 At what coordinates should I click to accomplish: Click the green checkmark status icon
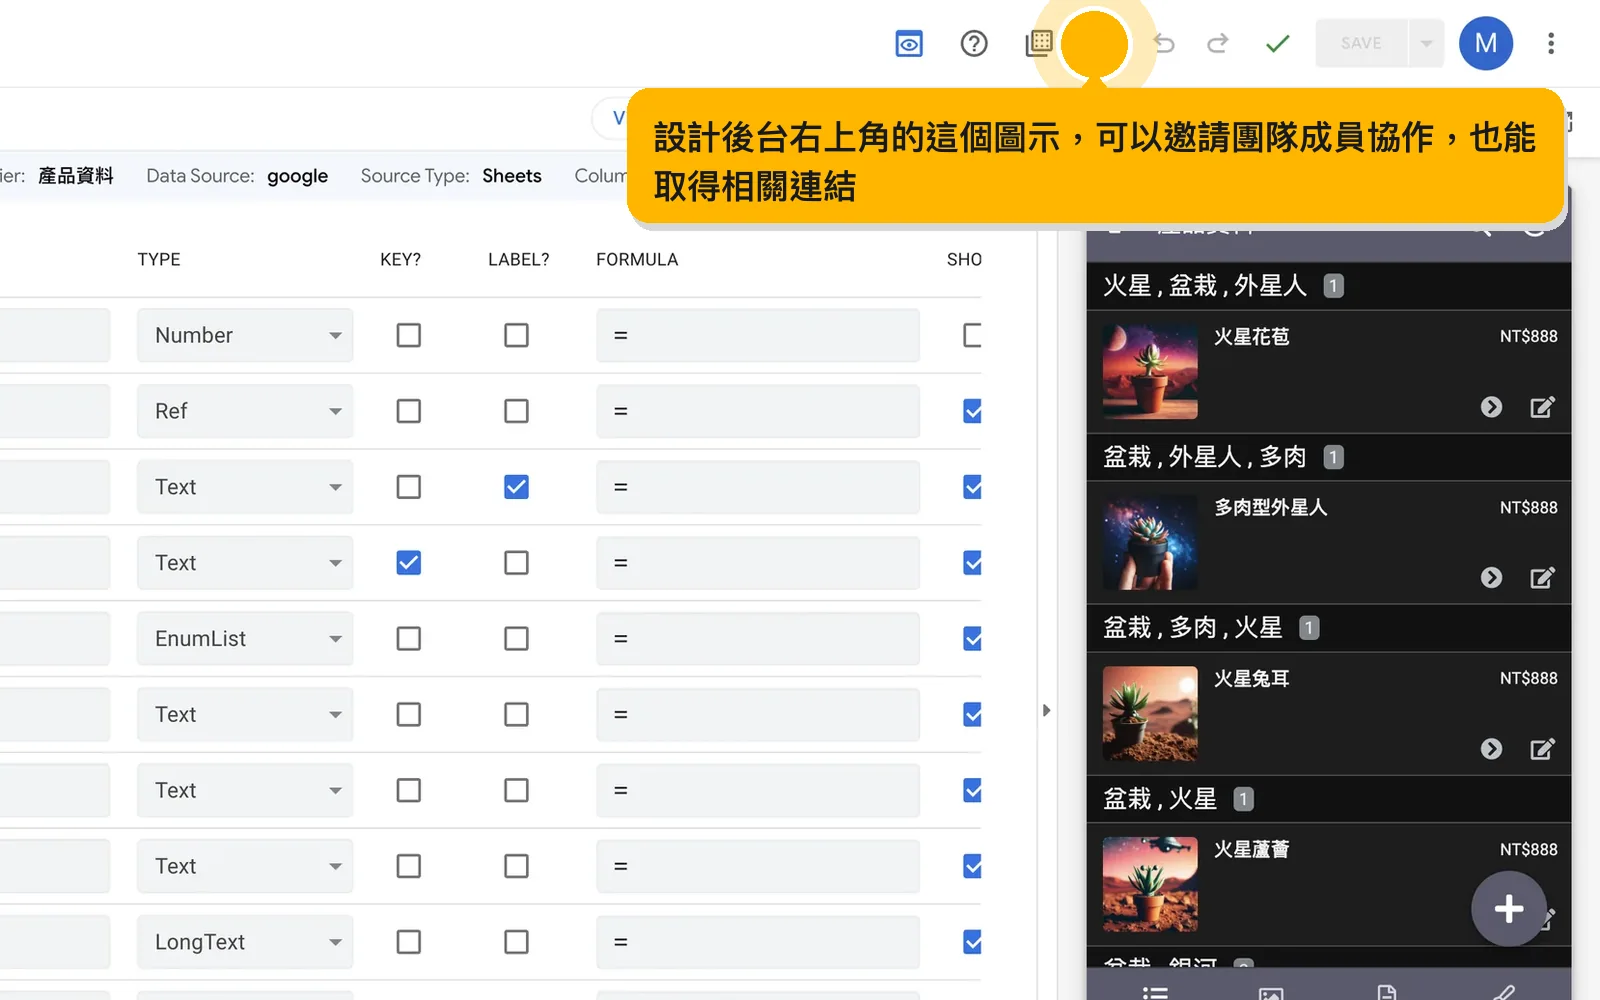pyautogui.click(x=1278, y=44)
